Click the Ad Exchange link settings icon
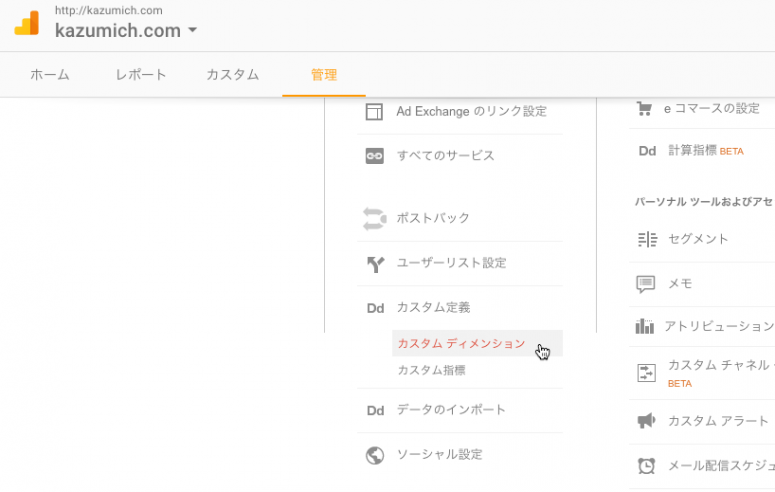This screenshot has width=775, height=492. [x=375, y=112]
